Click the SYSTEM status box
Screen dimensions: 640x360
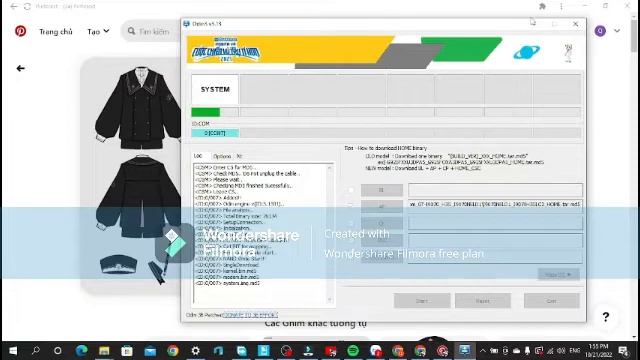click(x=215, y=89)
